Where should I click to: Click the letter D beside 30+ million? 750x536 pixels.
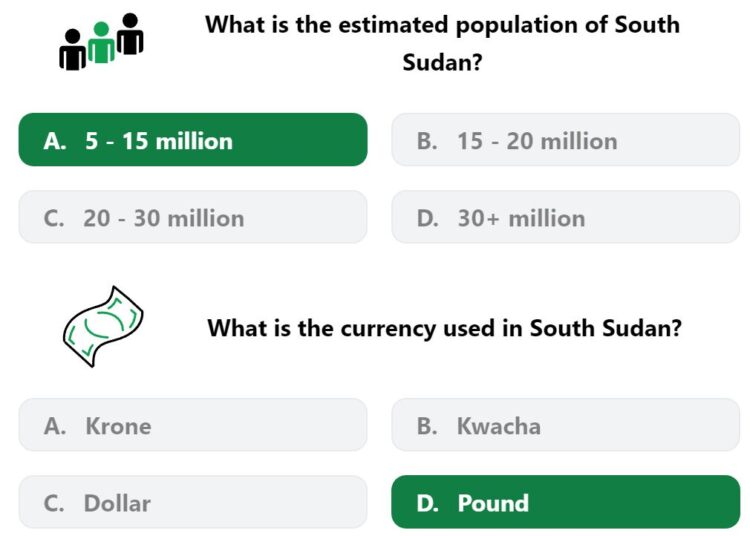[428, 219]
